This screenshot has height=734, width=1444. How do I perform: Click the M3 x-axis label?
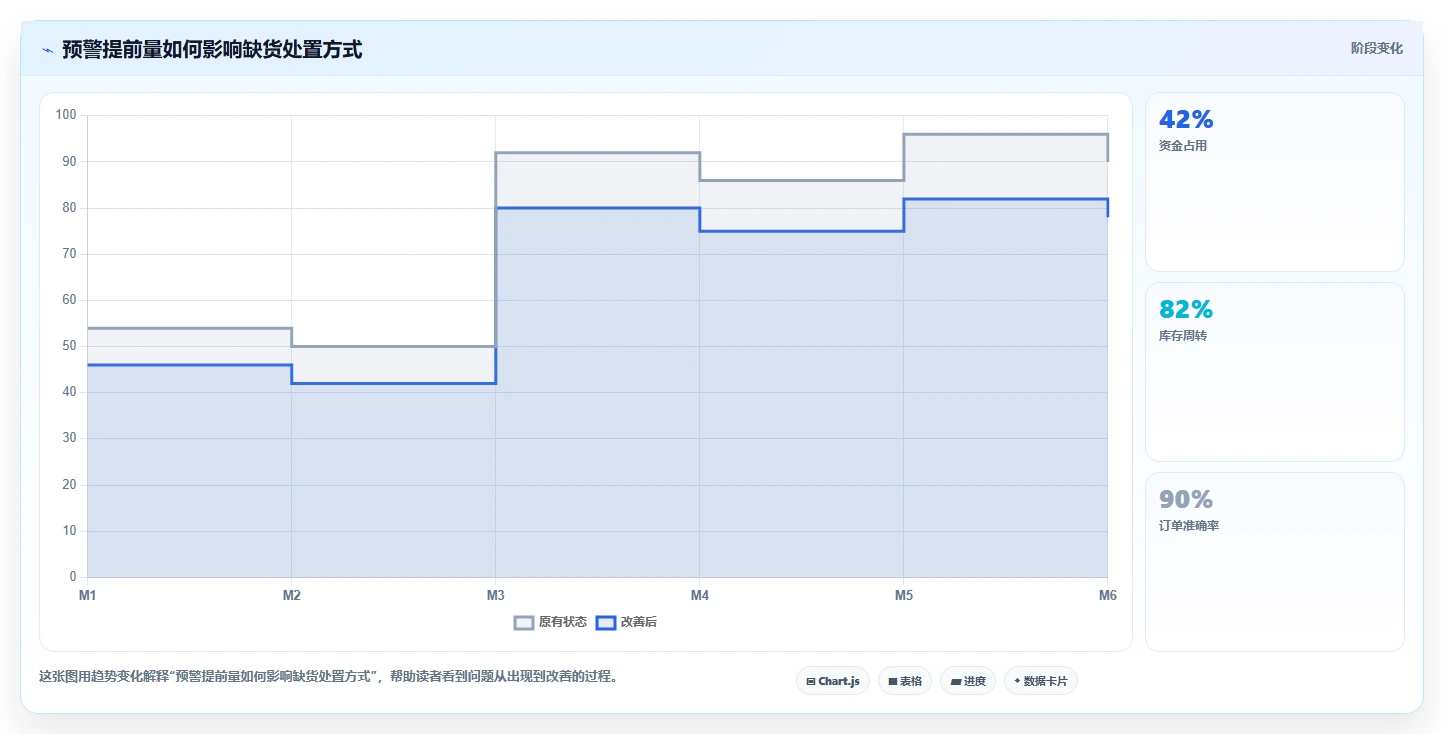coord(496,595)
